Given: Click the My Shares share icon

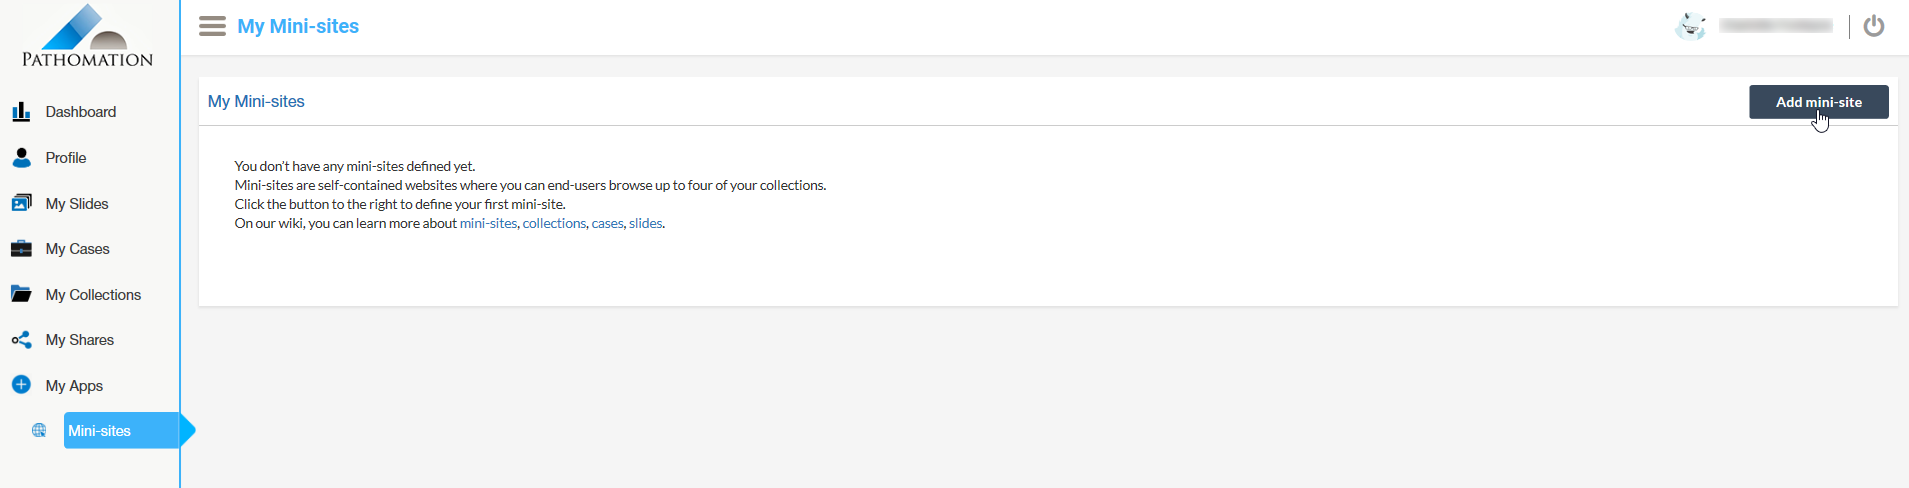Looking at the screenshot, I should click(21, 340).
